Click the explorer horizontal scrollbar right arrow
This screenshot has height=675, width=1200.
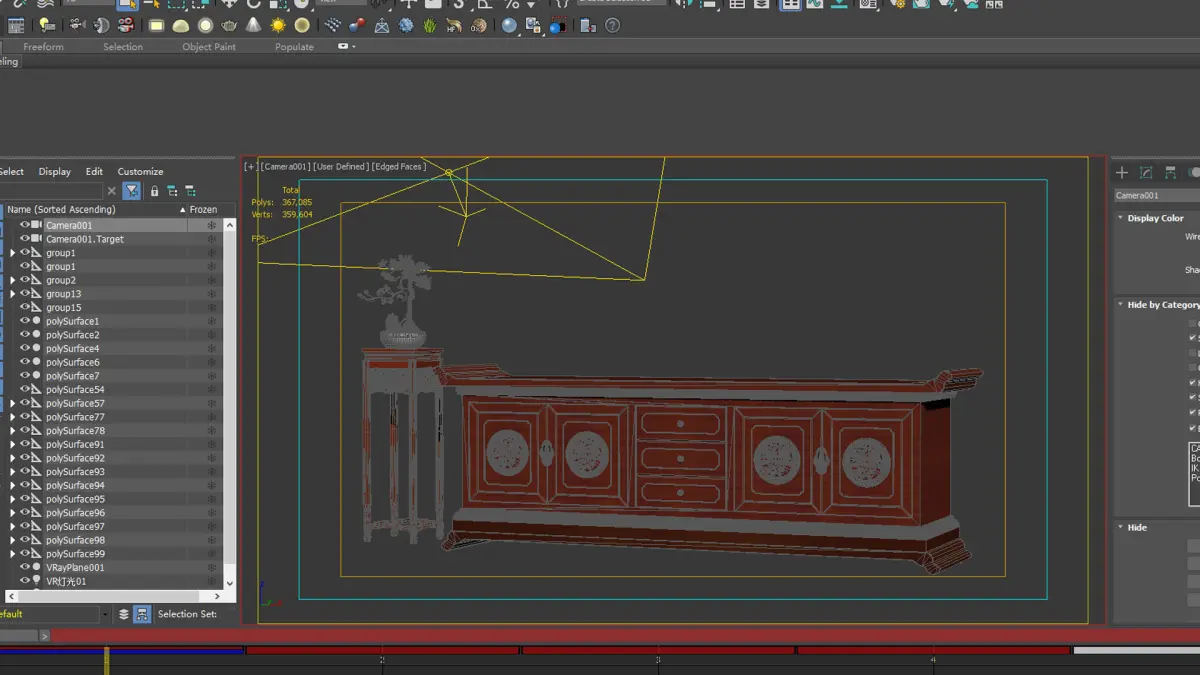click(x=217, y=596)
